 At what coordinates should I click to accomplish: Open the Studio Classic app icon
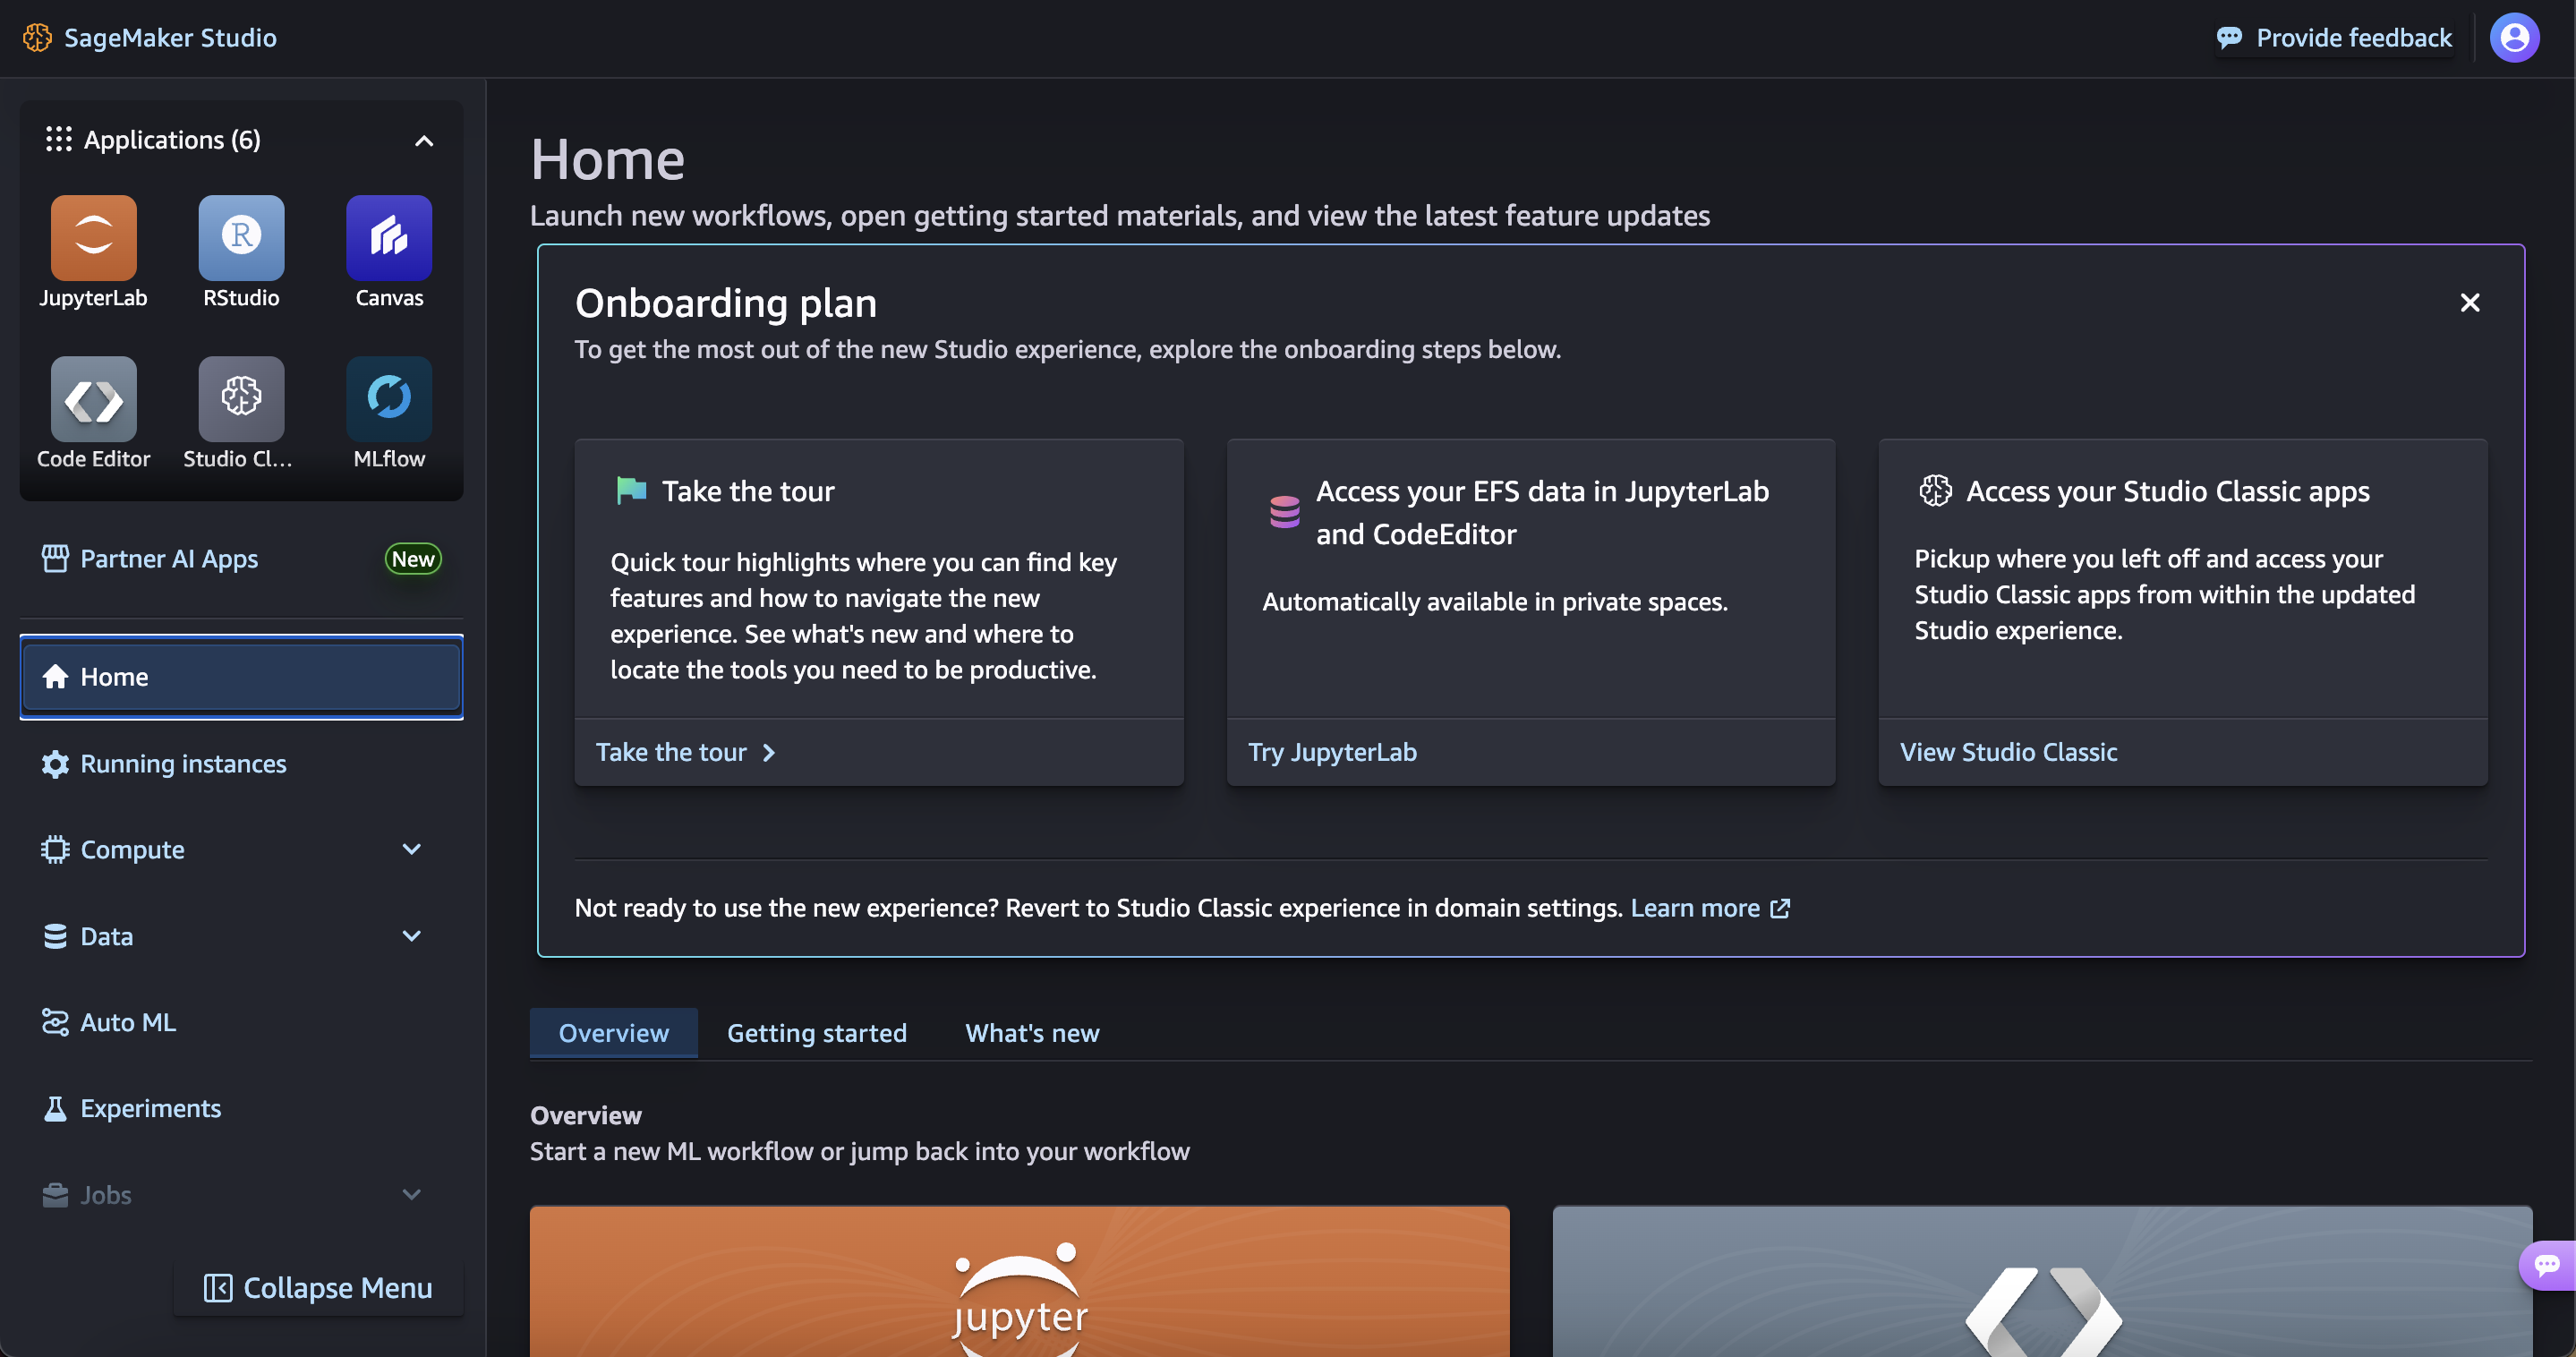pyautogui.click(x=241, y=399)
